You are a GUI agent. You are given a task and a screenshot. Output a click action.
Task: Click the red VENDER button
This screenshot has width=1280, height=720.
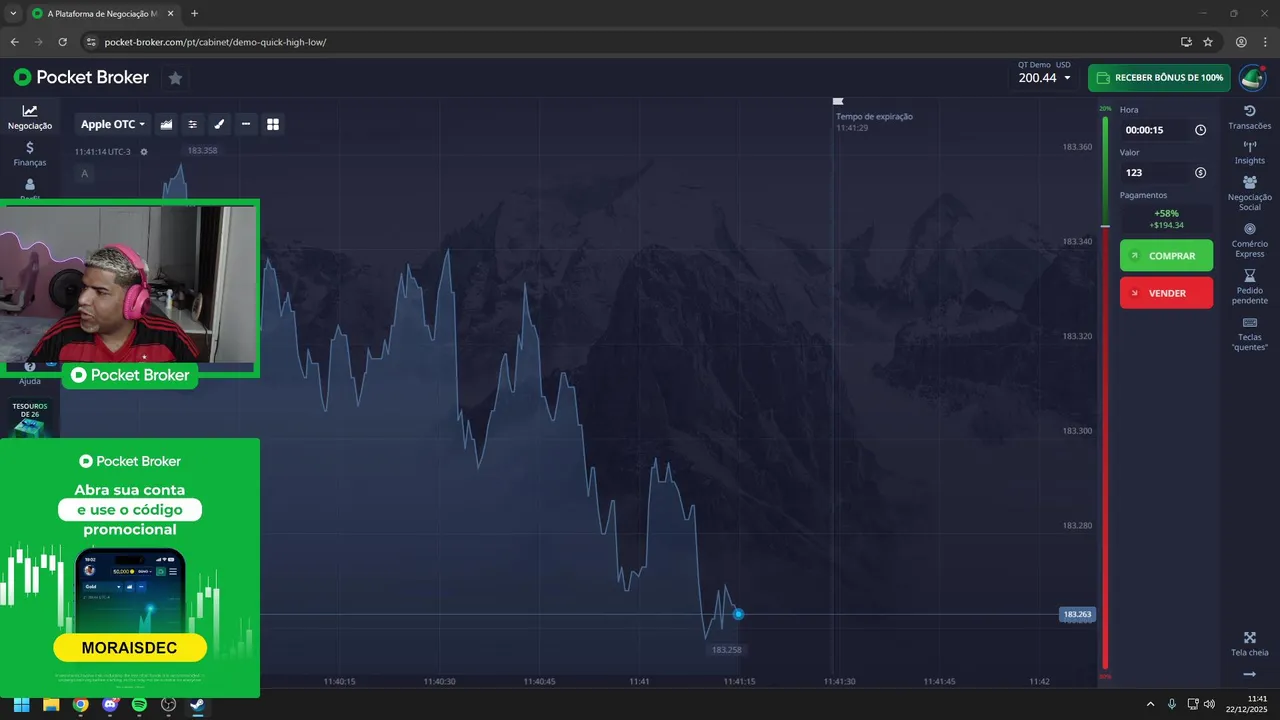click(x=1166, y=293)
